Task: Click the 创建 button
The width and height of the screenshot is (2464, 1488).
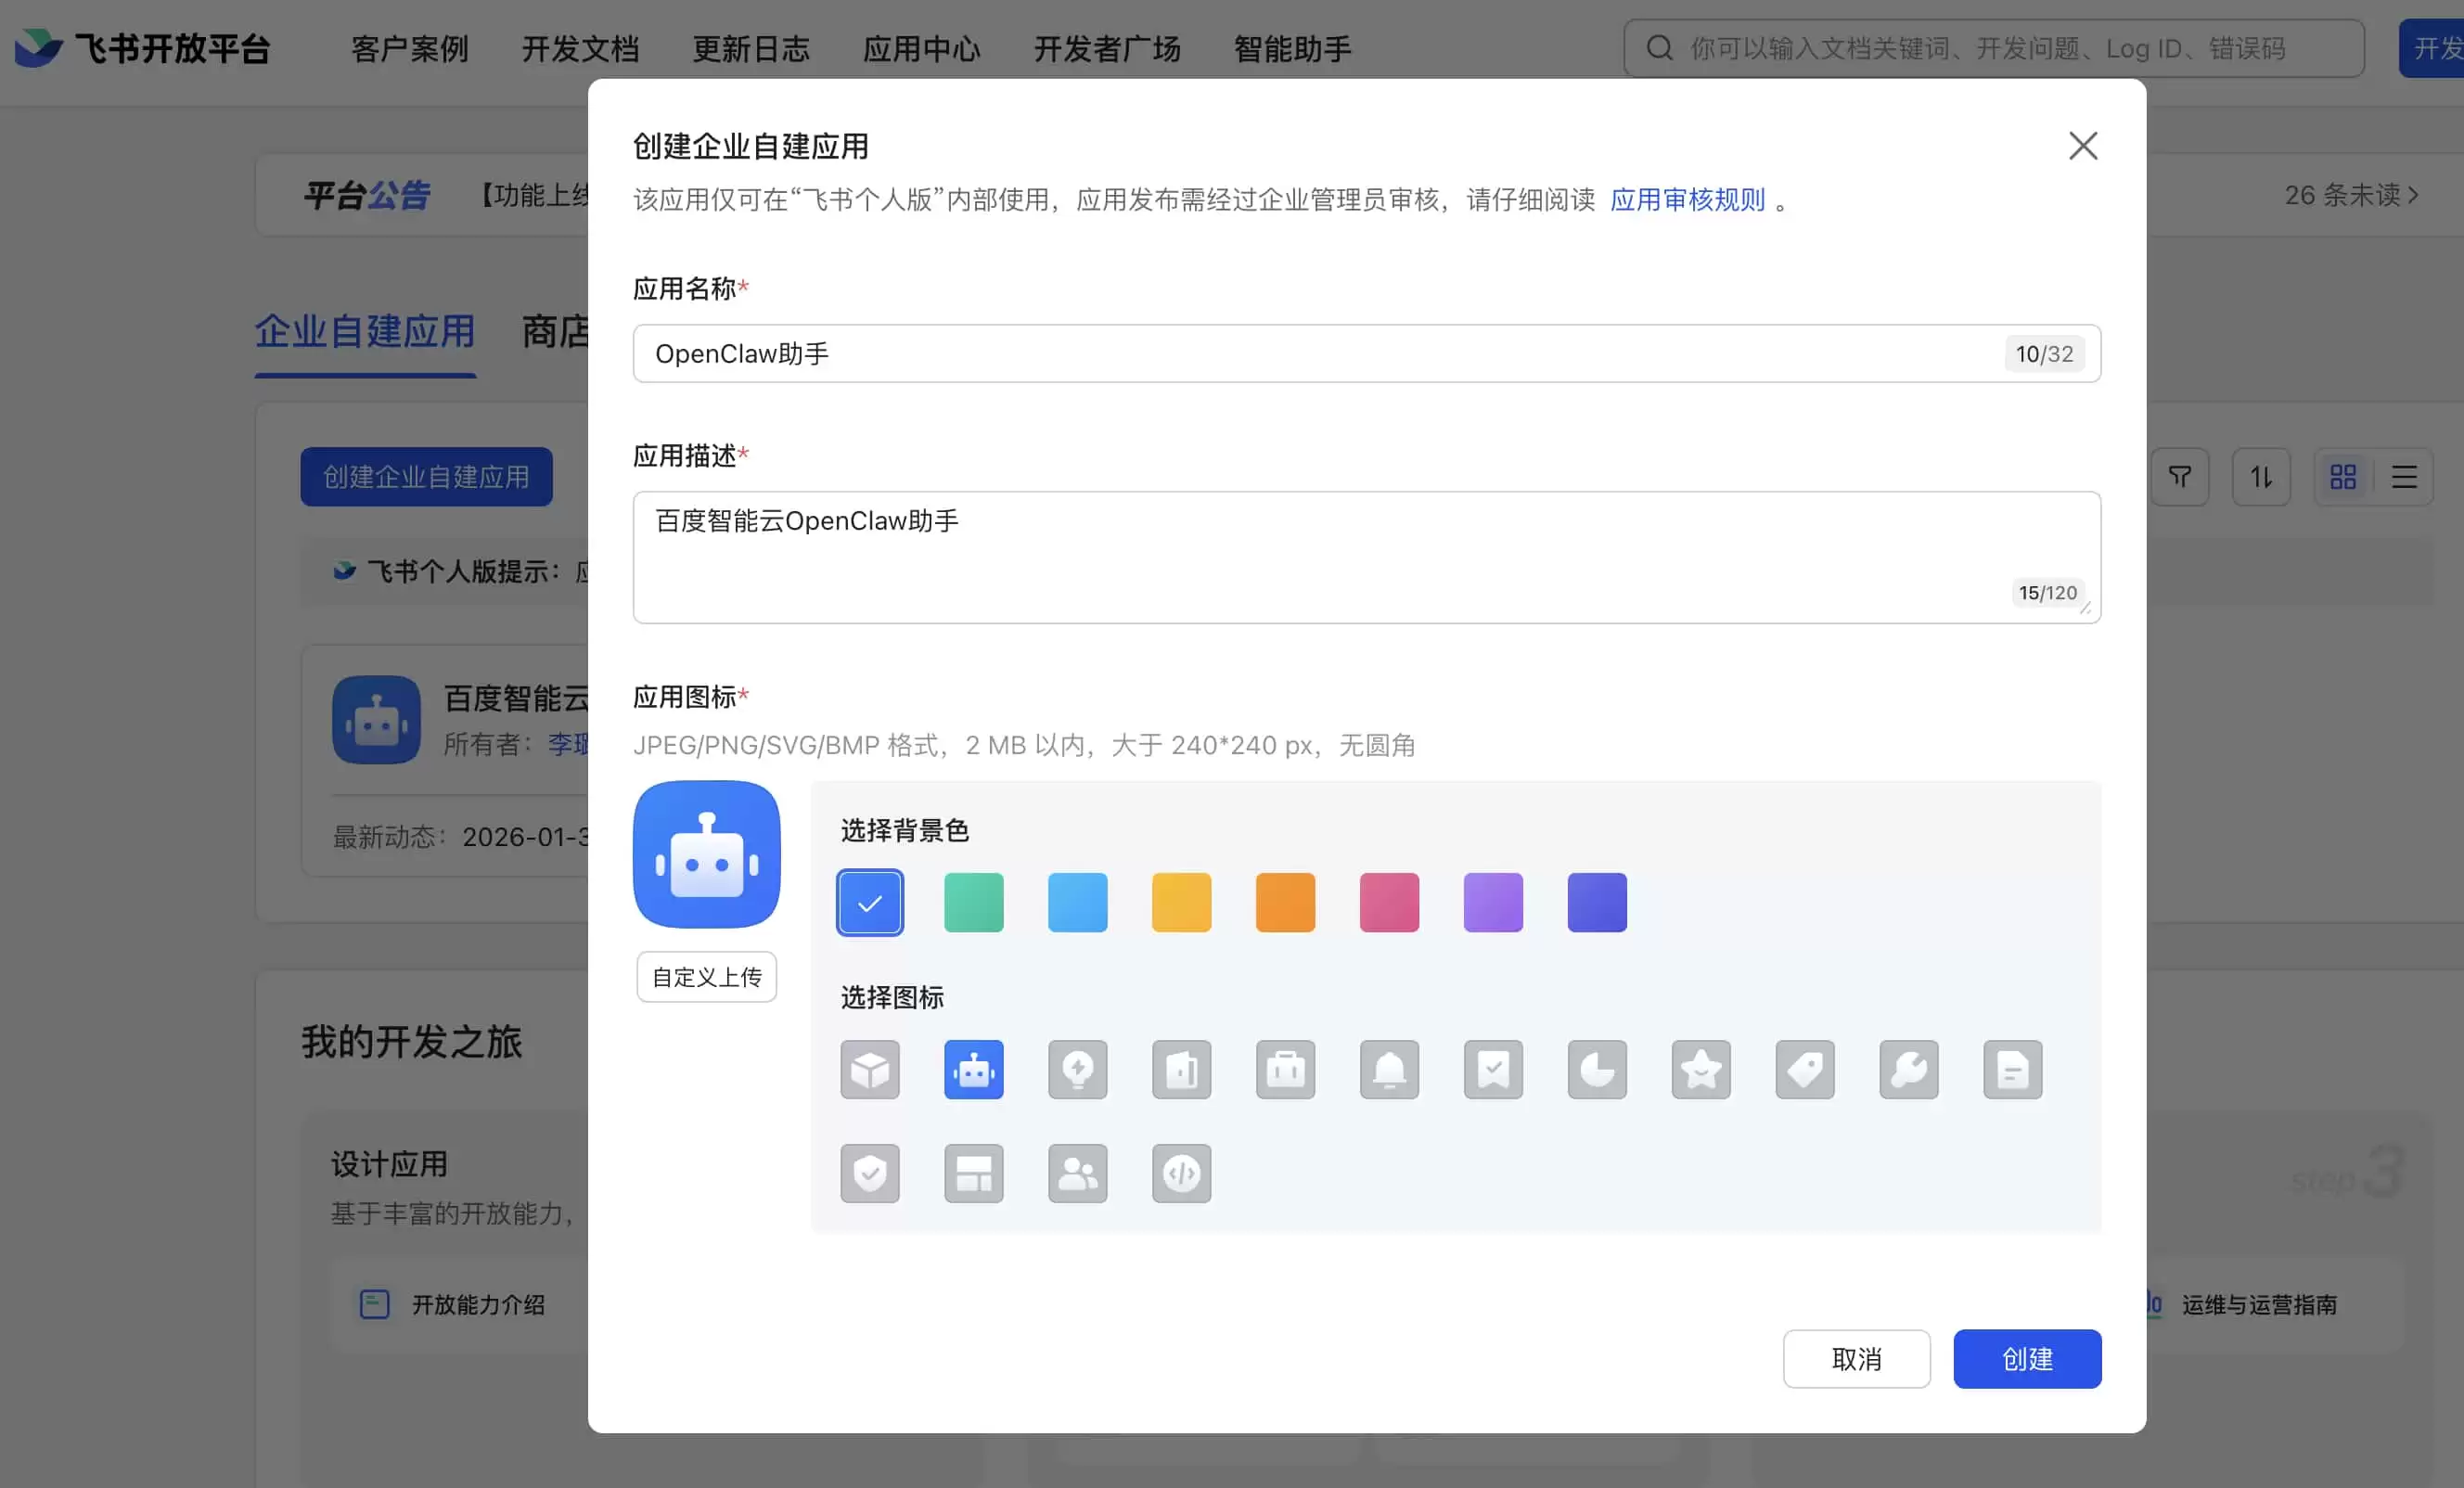Action: tap(2027, 1358)
